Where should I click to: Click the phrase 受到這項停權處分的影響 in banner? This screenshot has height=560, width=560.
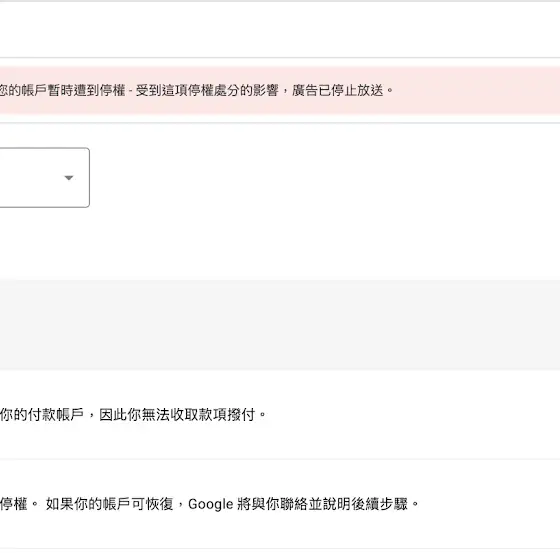pyautogui.click(x=207, y=90)
